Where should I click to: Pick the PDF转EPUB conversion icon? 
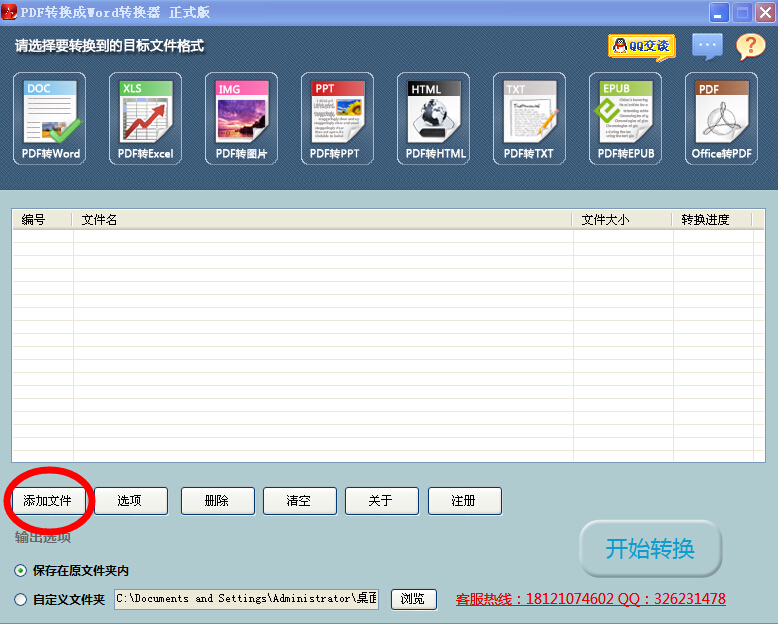pyautogui.click(x=626, y=119)
